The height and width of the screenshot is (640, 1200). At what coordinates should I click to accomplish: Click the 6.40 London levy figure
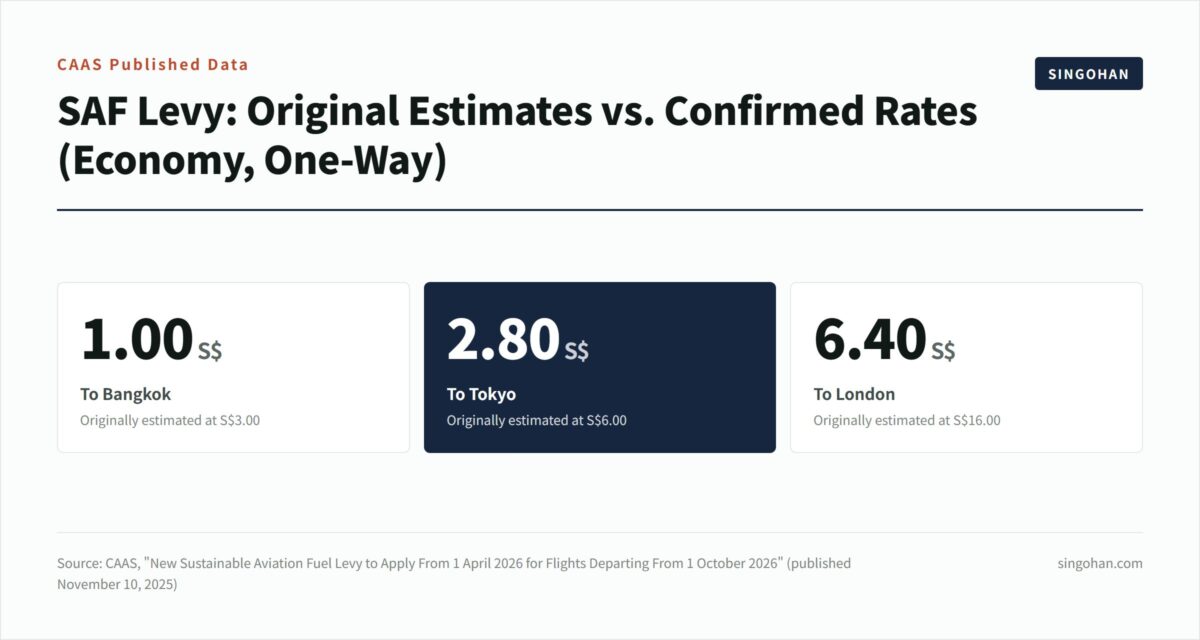(870, 339)
